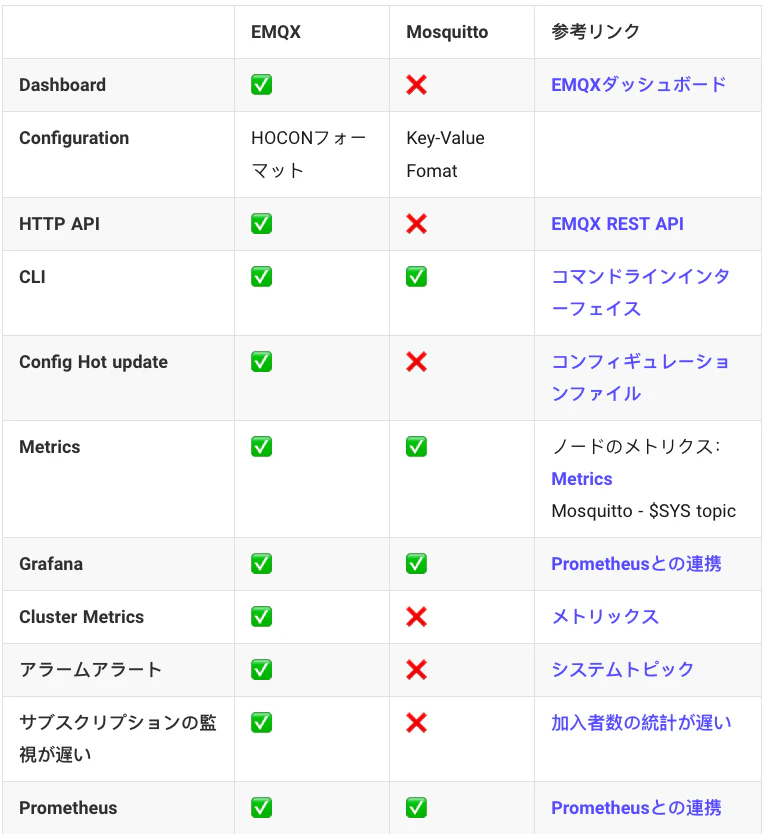Click the 加入者数の統計が遅い link
The image size is (776, 834).
(641, 723)
